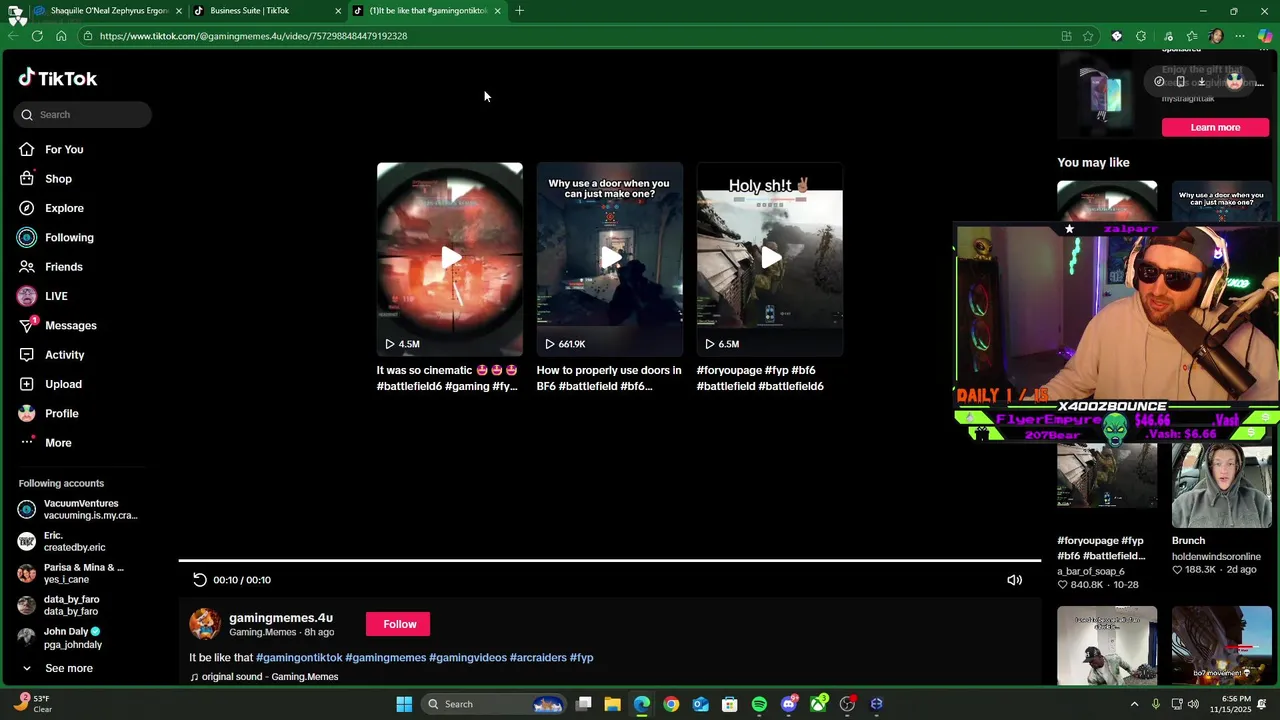The height and width of the screenshot is (720, 1280).
Task: Click the #arcraiders hashtag
Action: (x=538, y=658)
